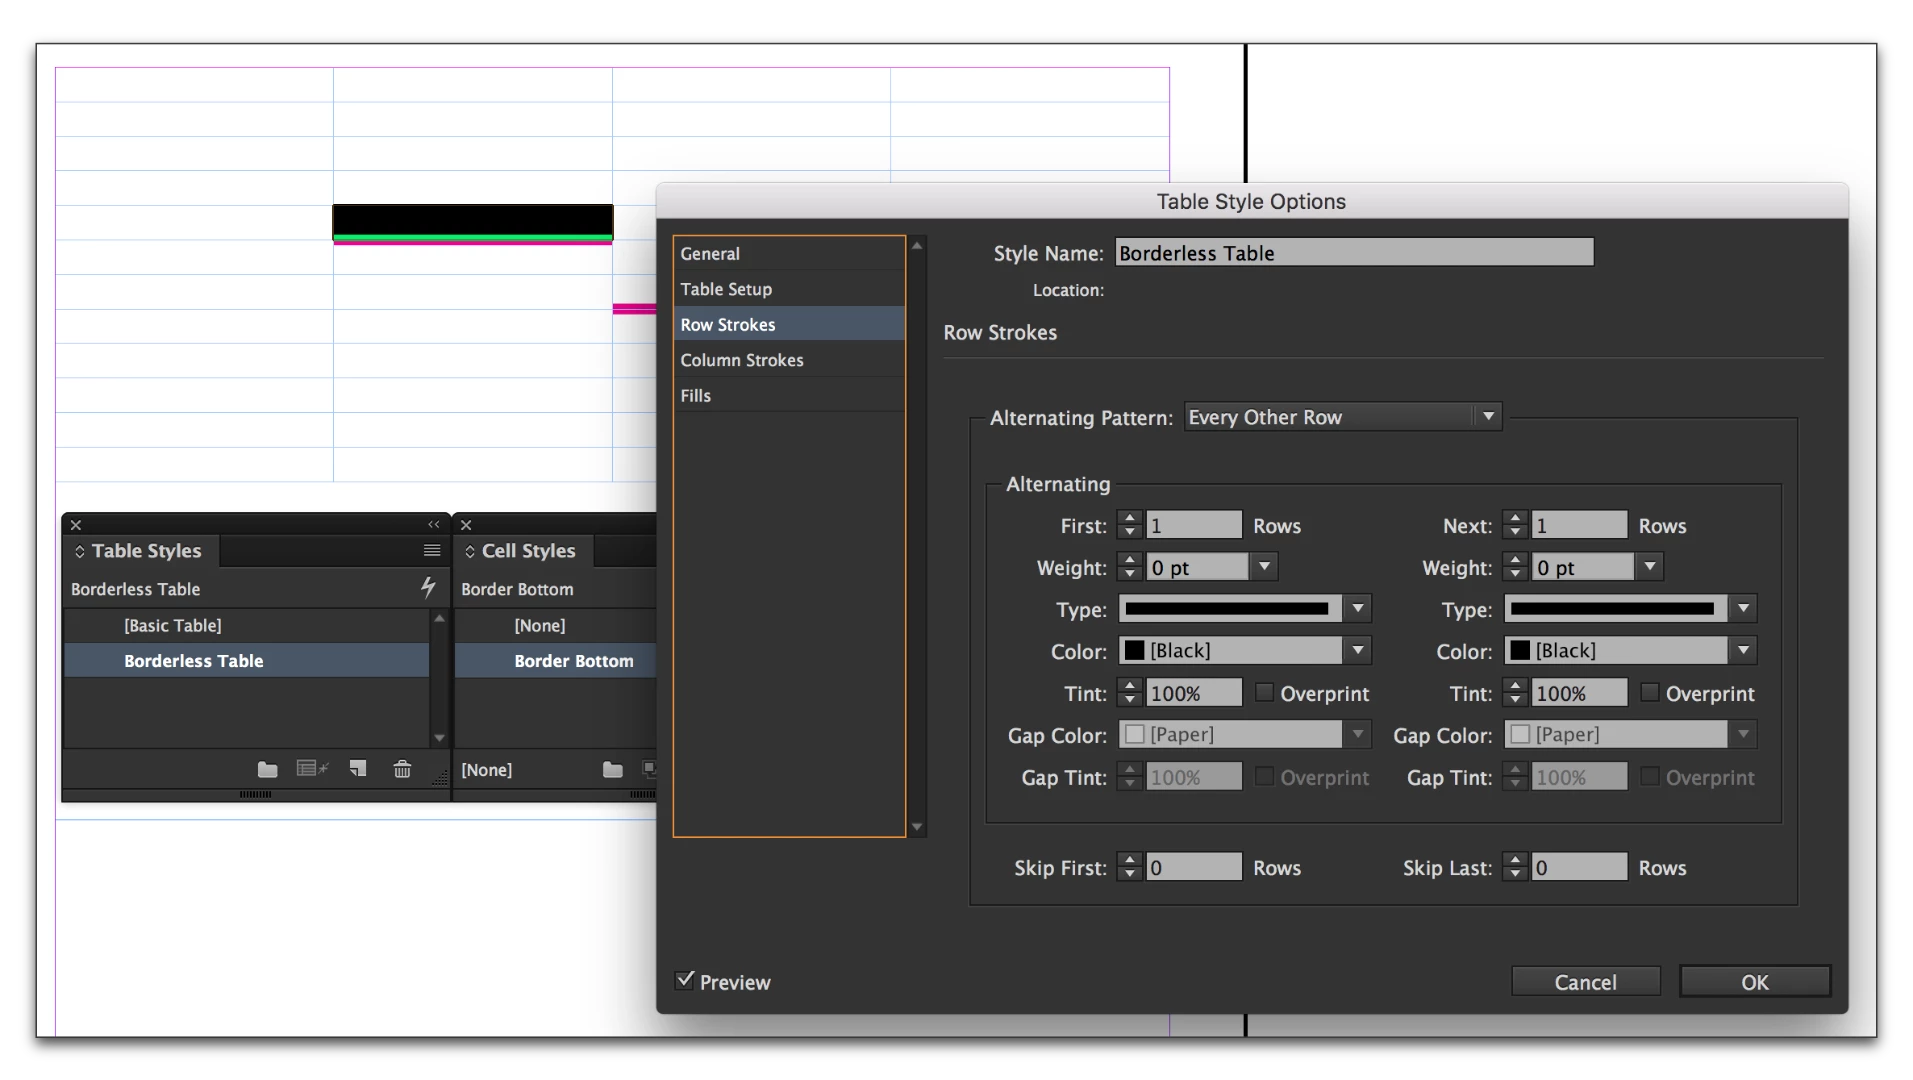Viewport: 1913px width, 1080px height.
Task: Toggle the Preview checkbox
Action: 685,980
